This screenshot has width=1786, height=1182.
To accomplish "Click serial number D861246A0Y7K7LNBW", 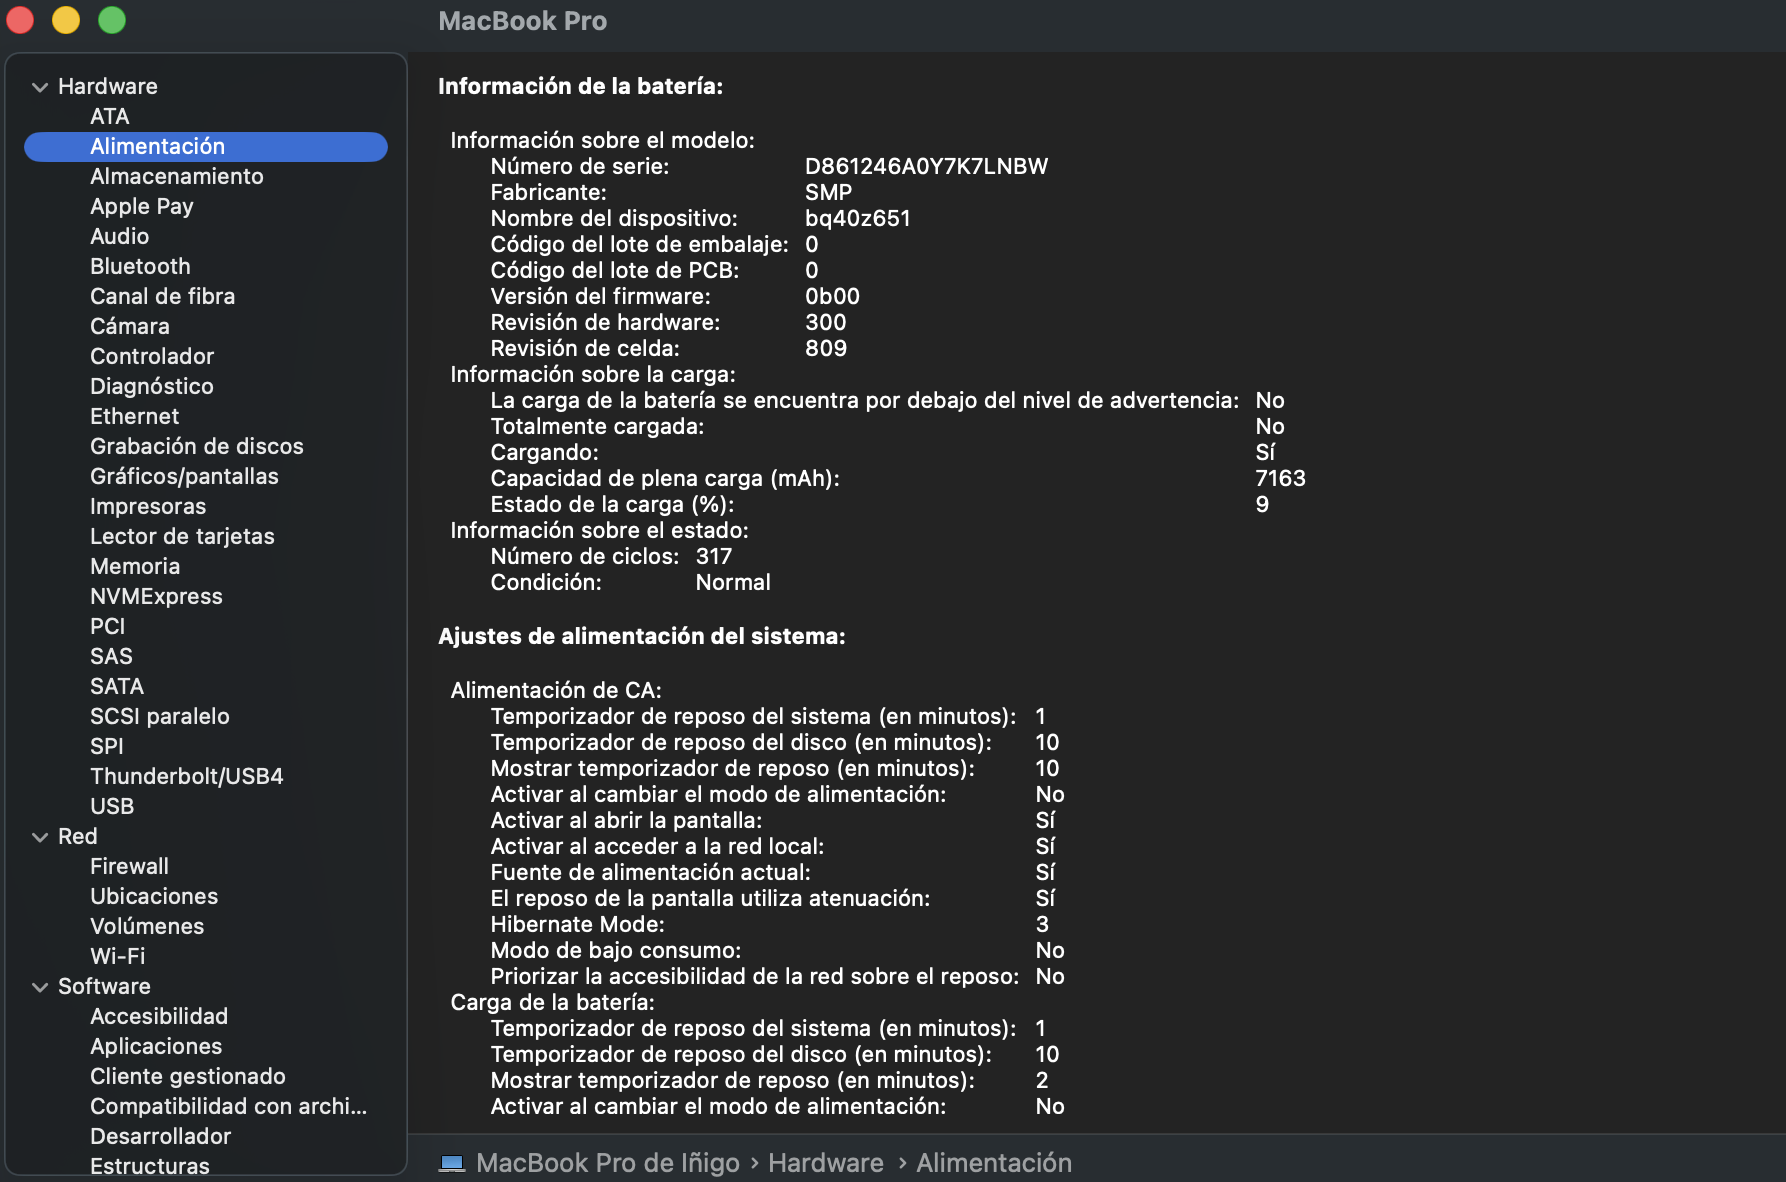I will 926,166.
